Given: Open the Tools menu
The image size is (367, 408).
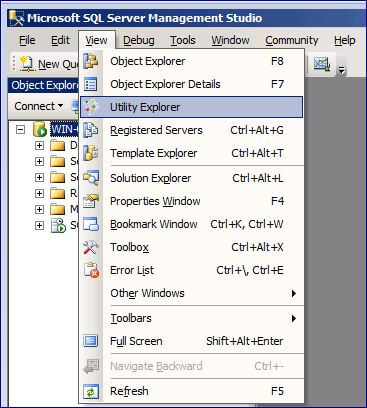Looking at the screenshot, I should [x=183, y=40].
